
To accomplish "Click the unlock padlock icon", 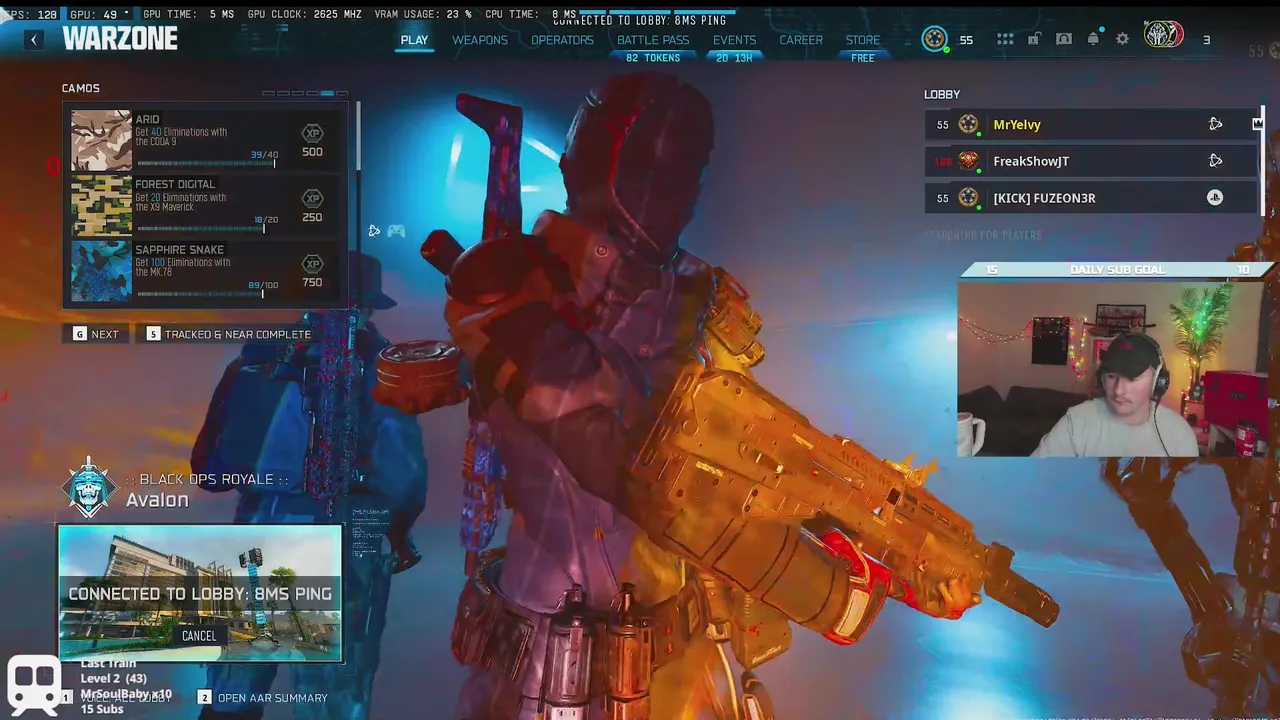I will tap(1034, 39).
